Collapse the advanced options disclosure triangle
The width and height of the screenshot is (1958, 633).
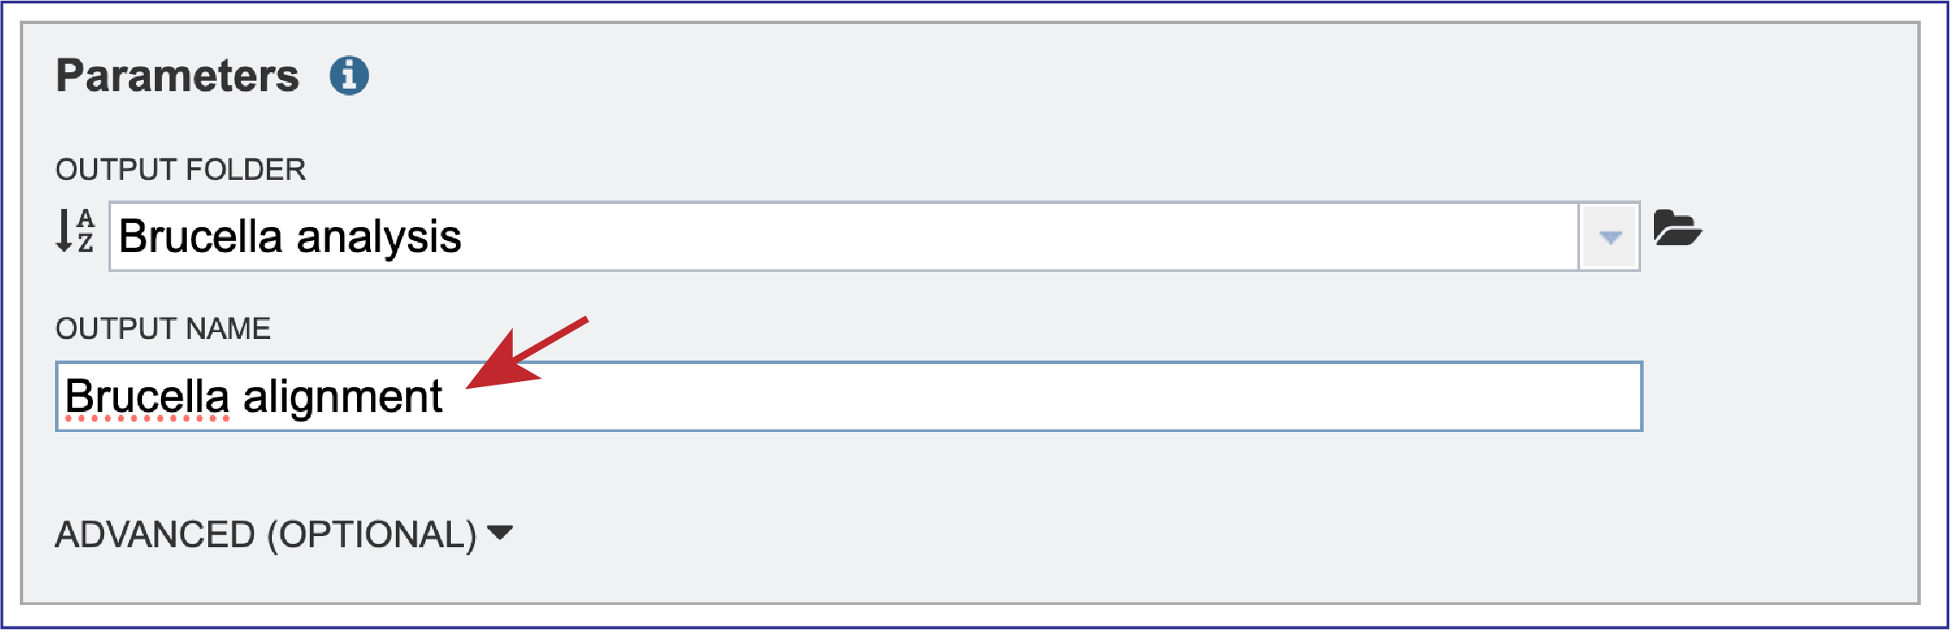click(499, 533)
